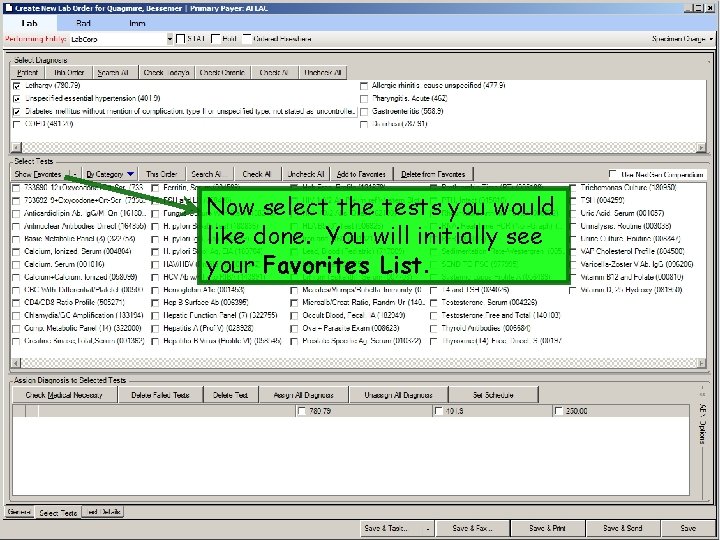Click the Add to Favorites button

[x=361, y=174]
